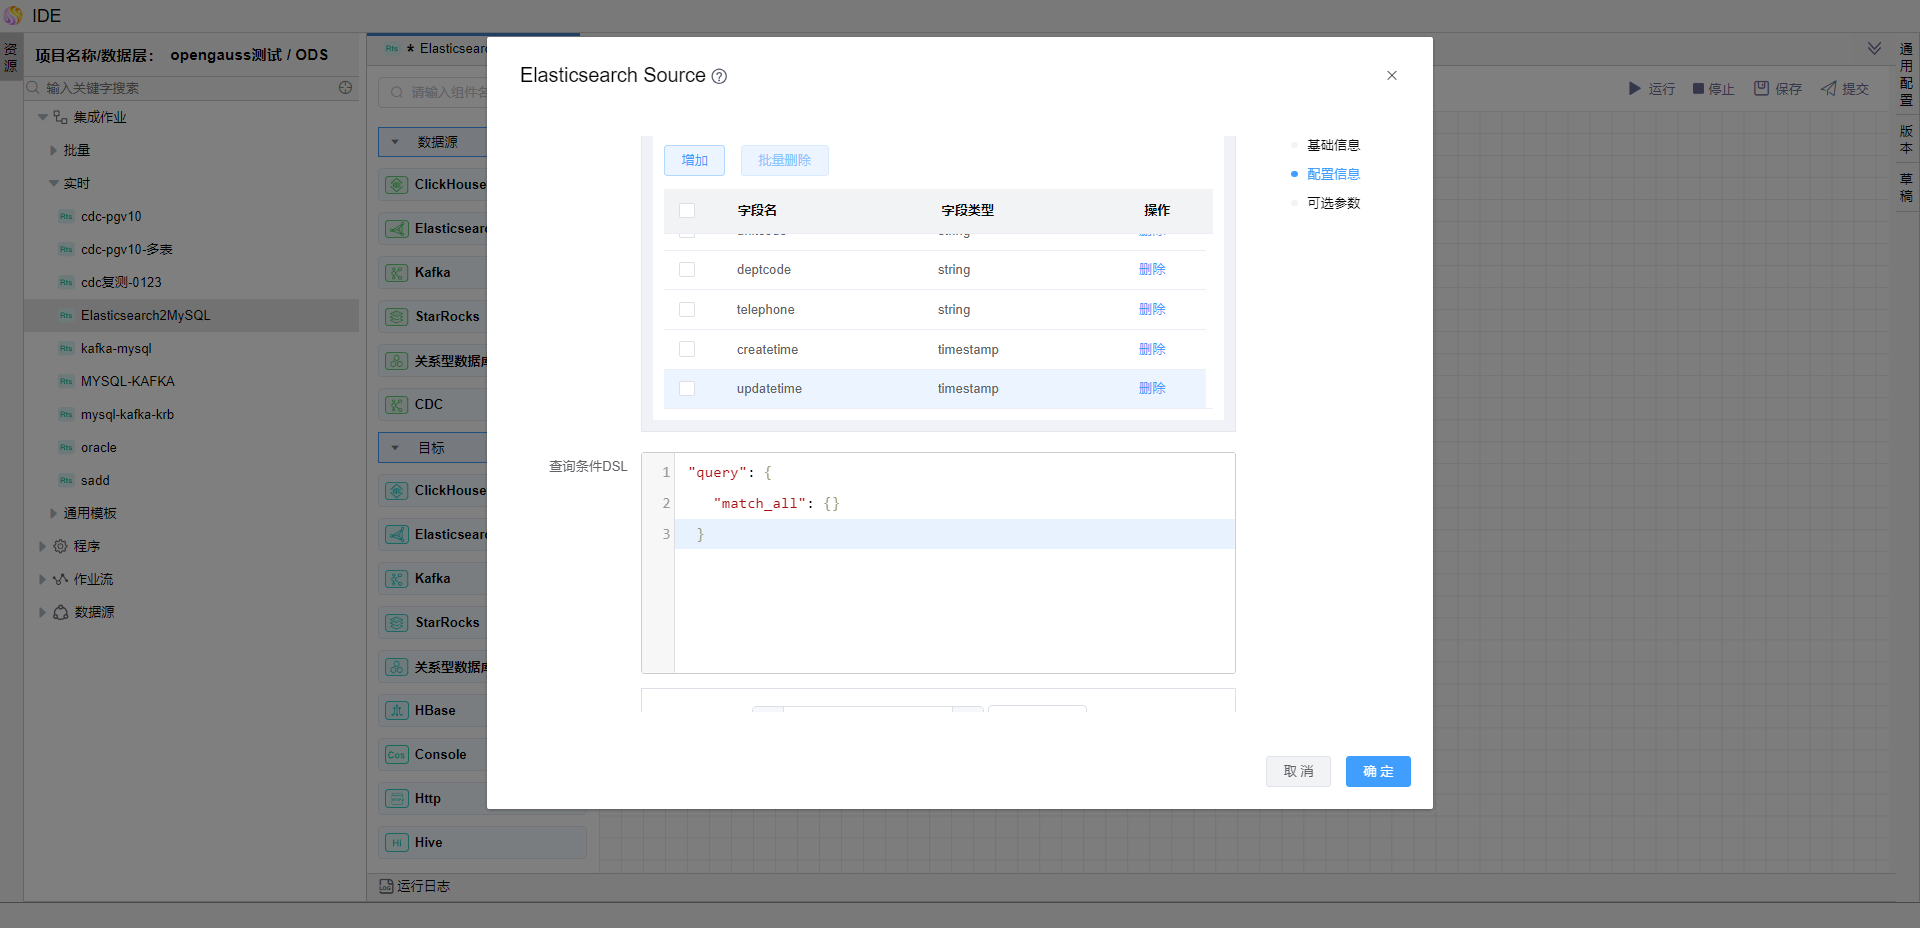This screenshot has height=928, width=1920.
Task: Jump to 可选参数 section anchor
Action: [x=1333, y=203]
